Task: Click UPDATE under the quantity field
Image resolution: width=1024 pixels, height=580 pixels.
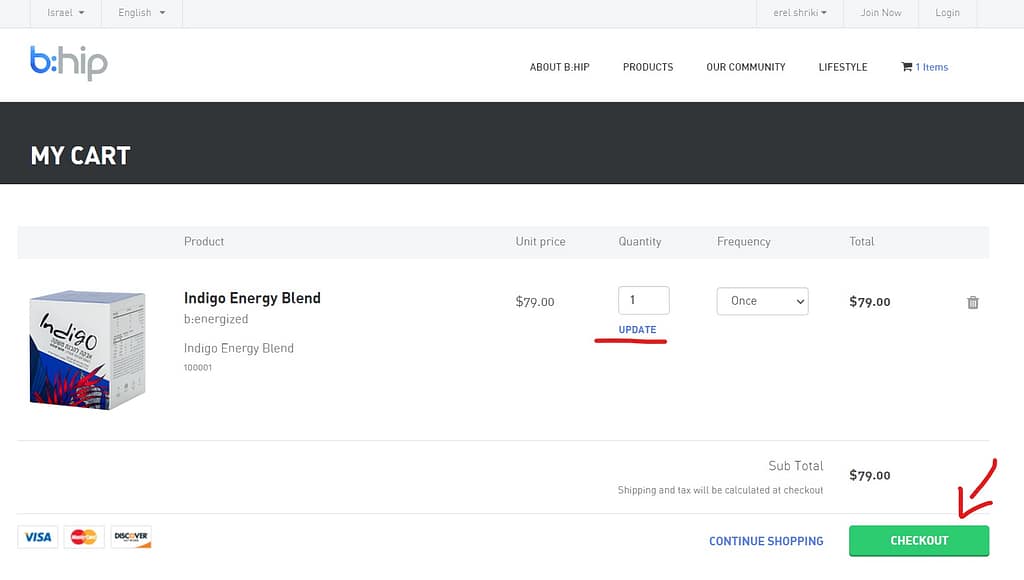Action: pyautogui.click(x=637, y=330)
